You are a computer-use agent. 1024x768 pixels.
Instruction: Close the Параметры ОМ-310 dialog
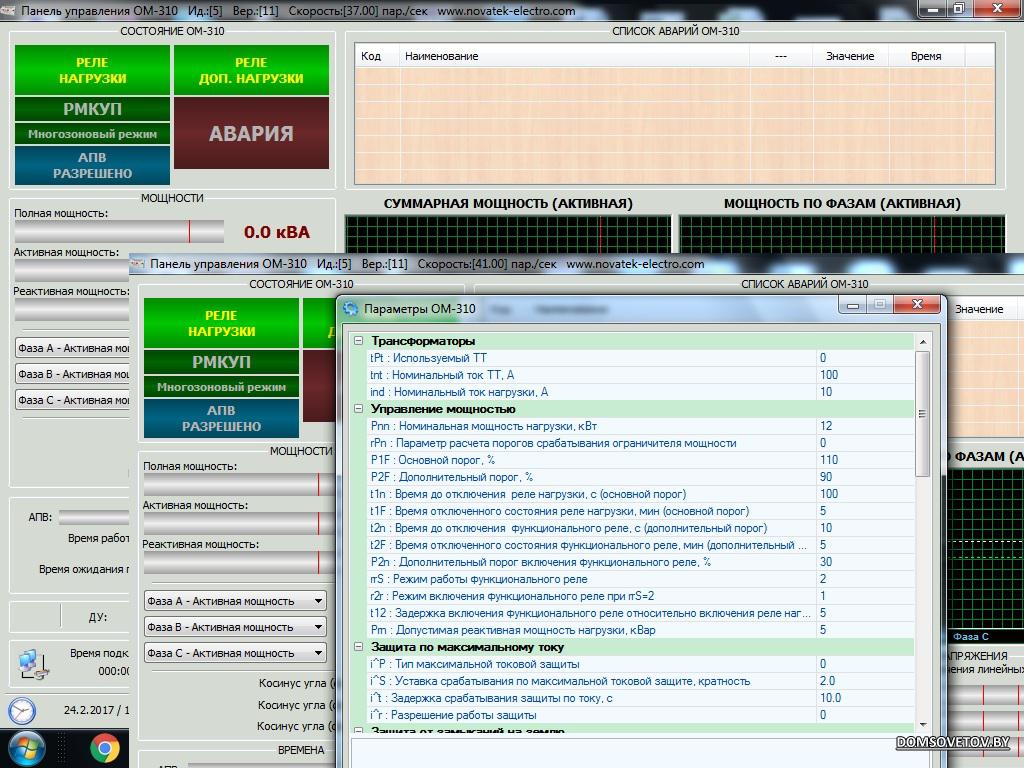pos(918,304)
